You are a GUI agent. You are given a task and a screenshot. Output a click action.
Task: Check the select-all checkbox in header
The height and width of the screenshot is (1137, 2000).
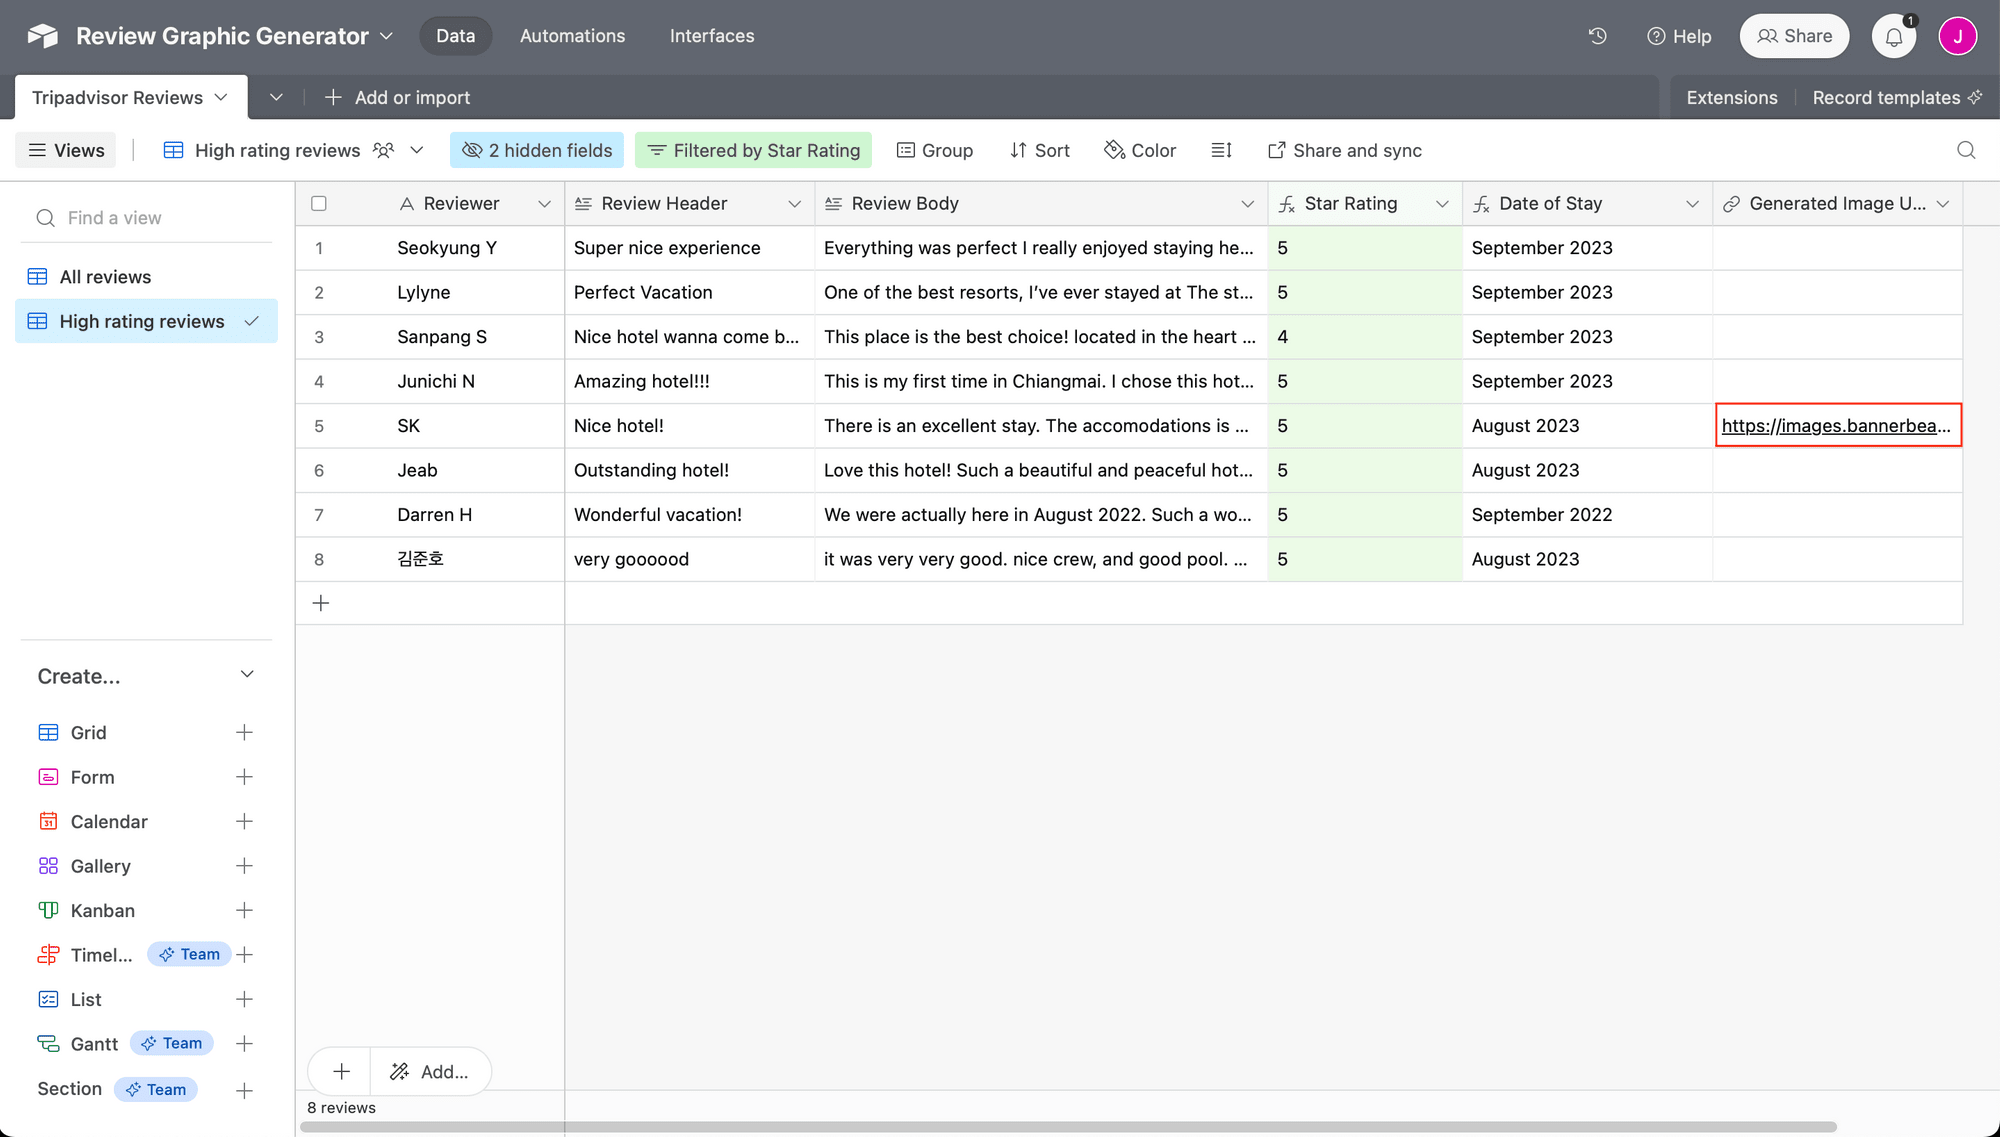click(x=319, y=203)
